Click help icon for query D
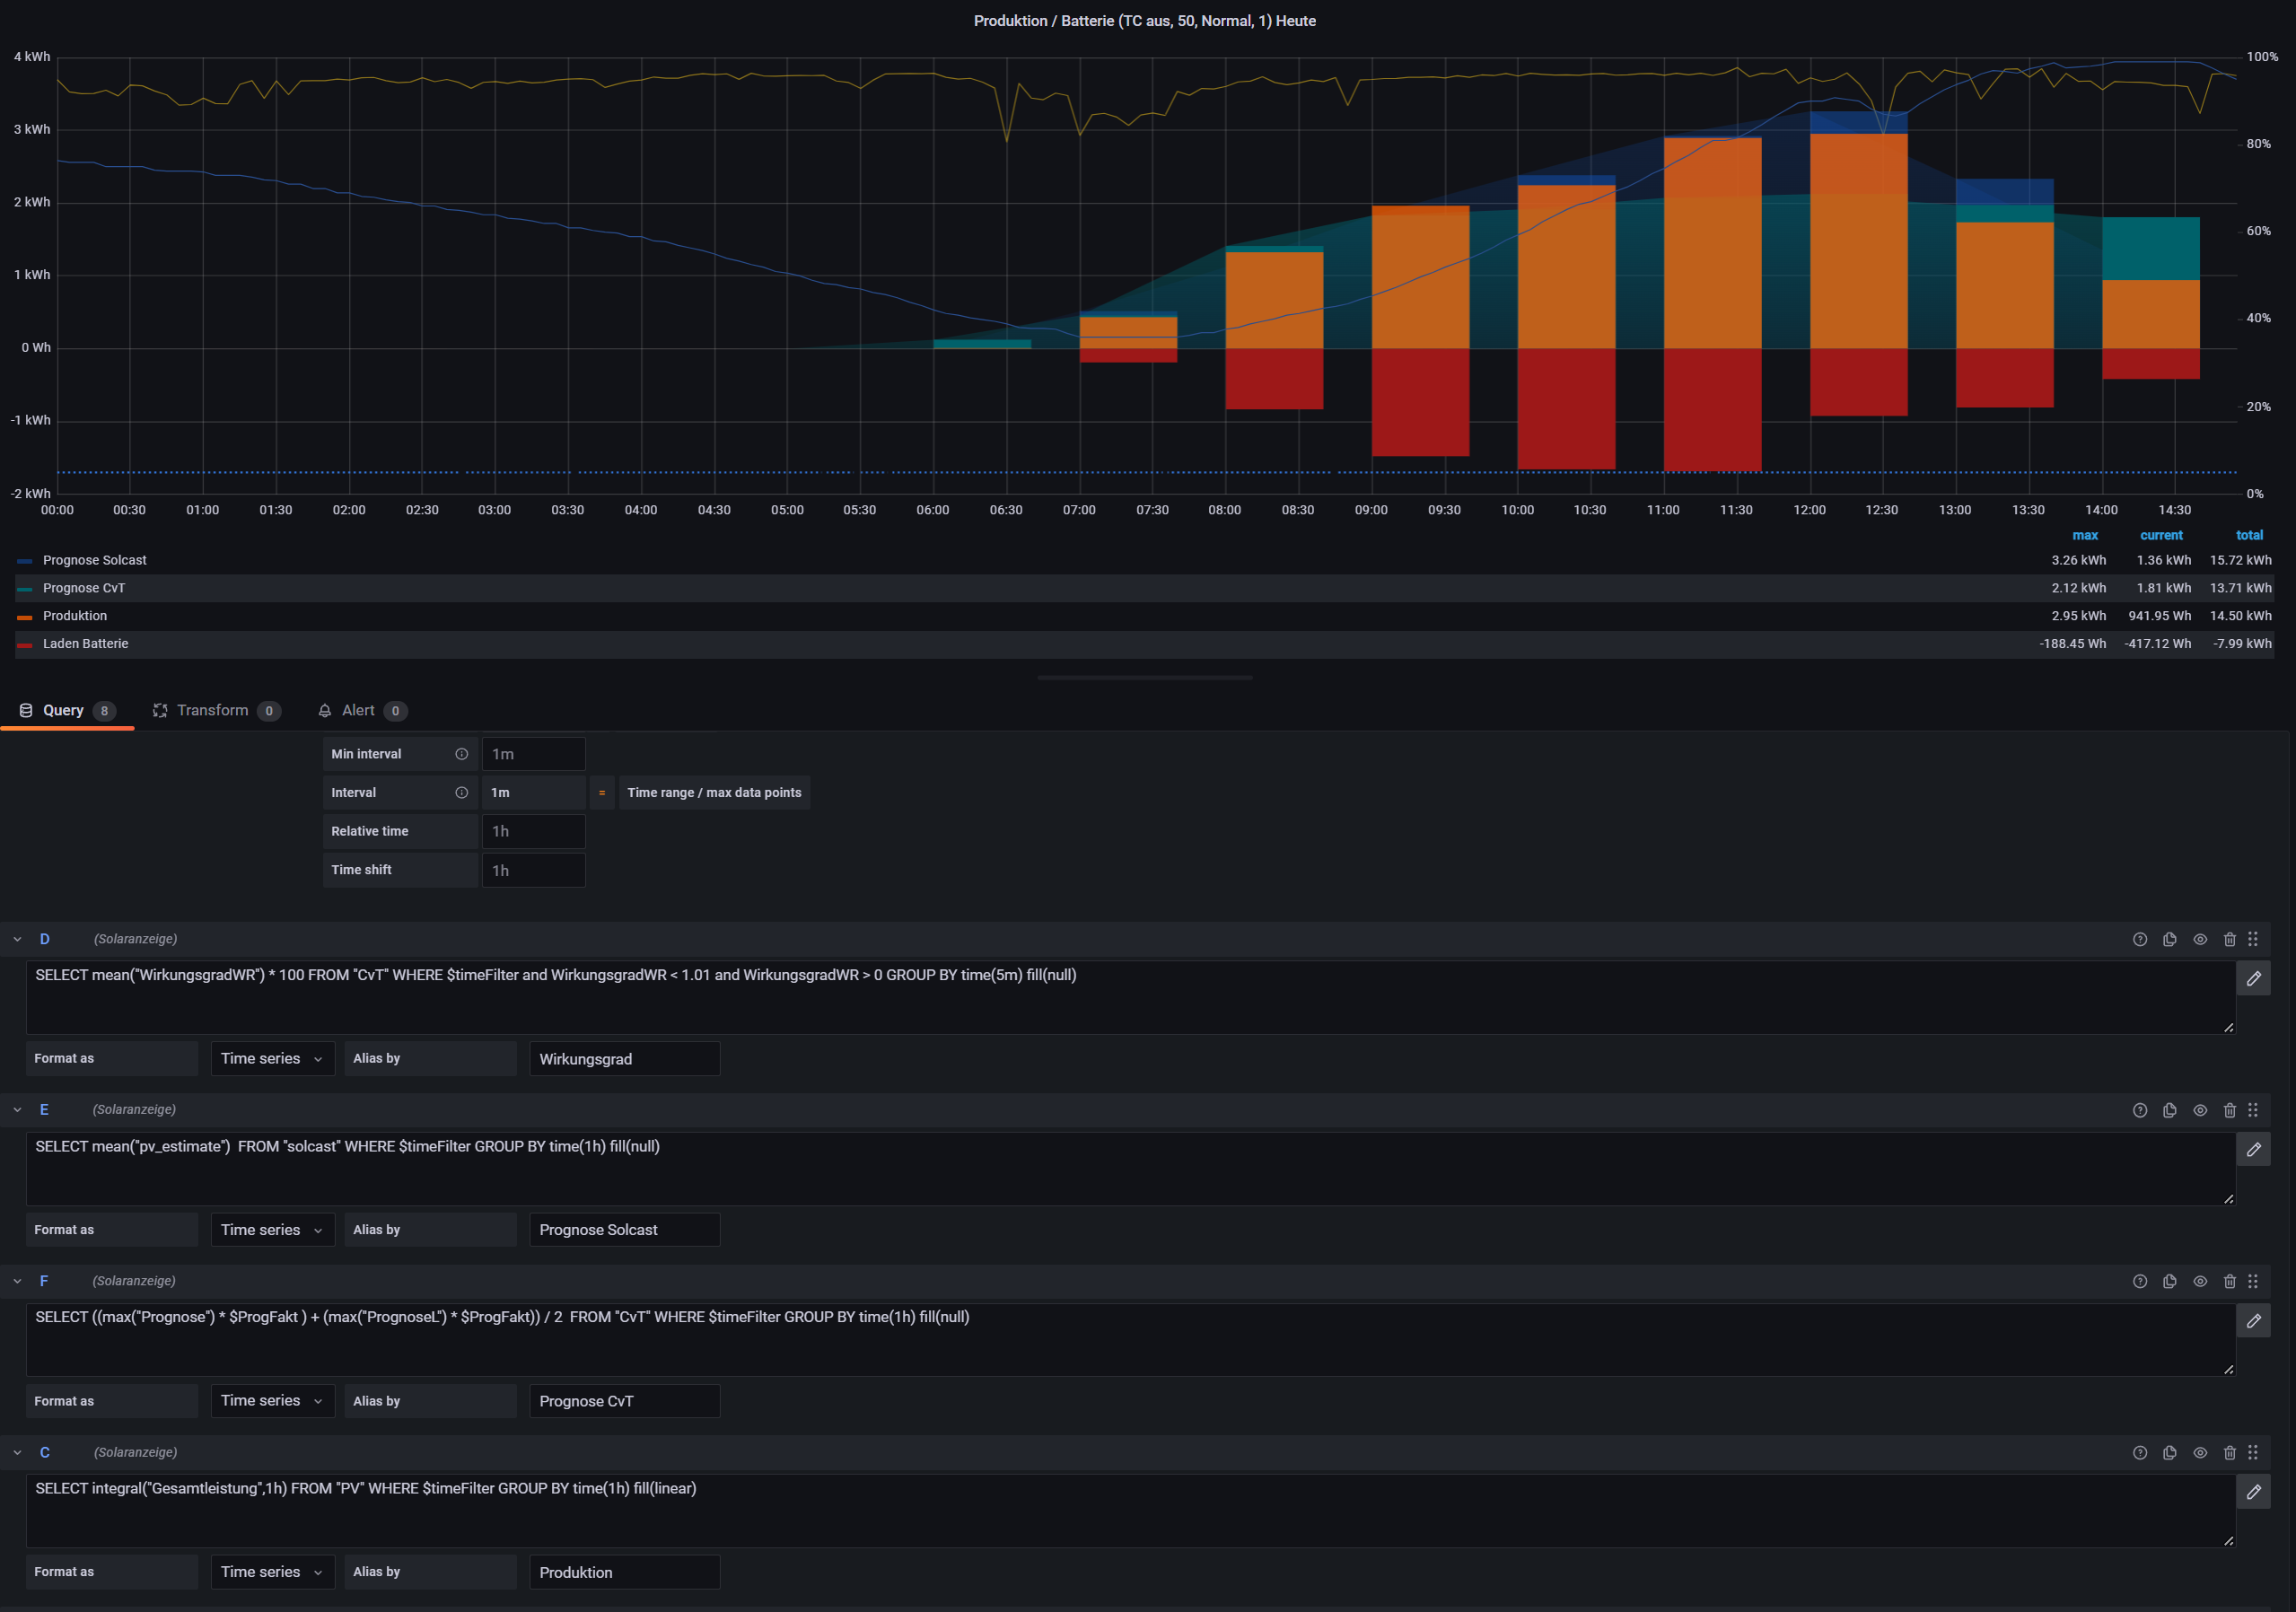 click(x=2139, y=939)
